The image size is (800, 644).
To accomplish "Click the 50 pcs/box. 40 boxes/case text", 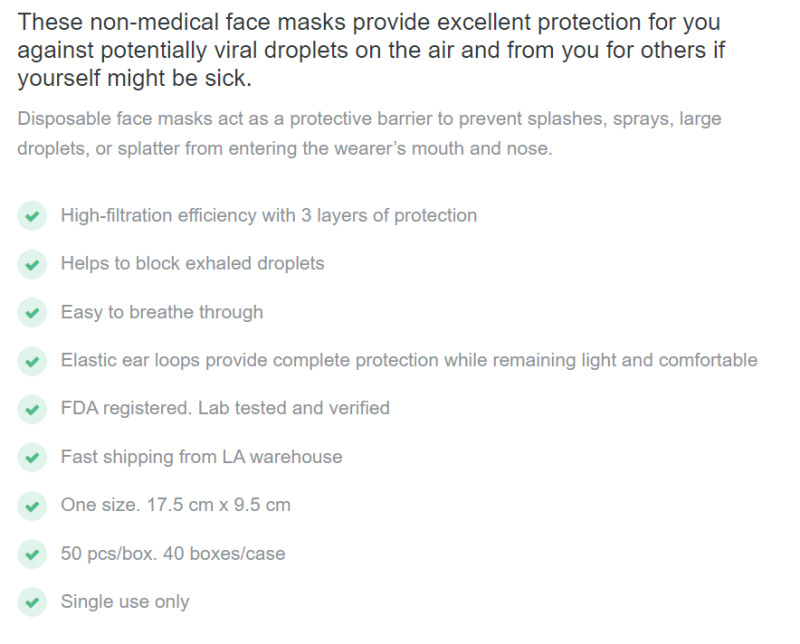I will [x=173, y=553].
